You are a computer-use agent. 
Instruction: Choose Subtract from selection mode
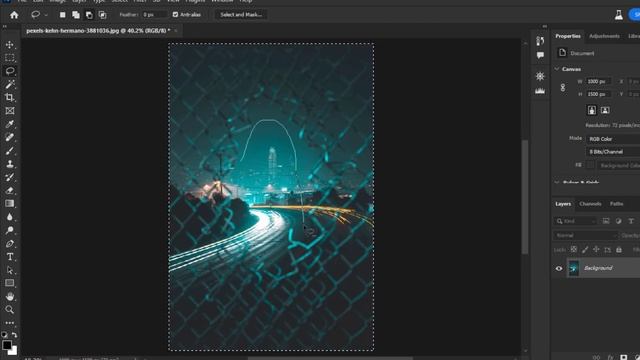[89, 15]
